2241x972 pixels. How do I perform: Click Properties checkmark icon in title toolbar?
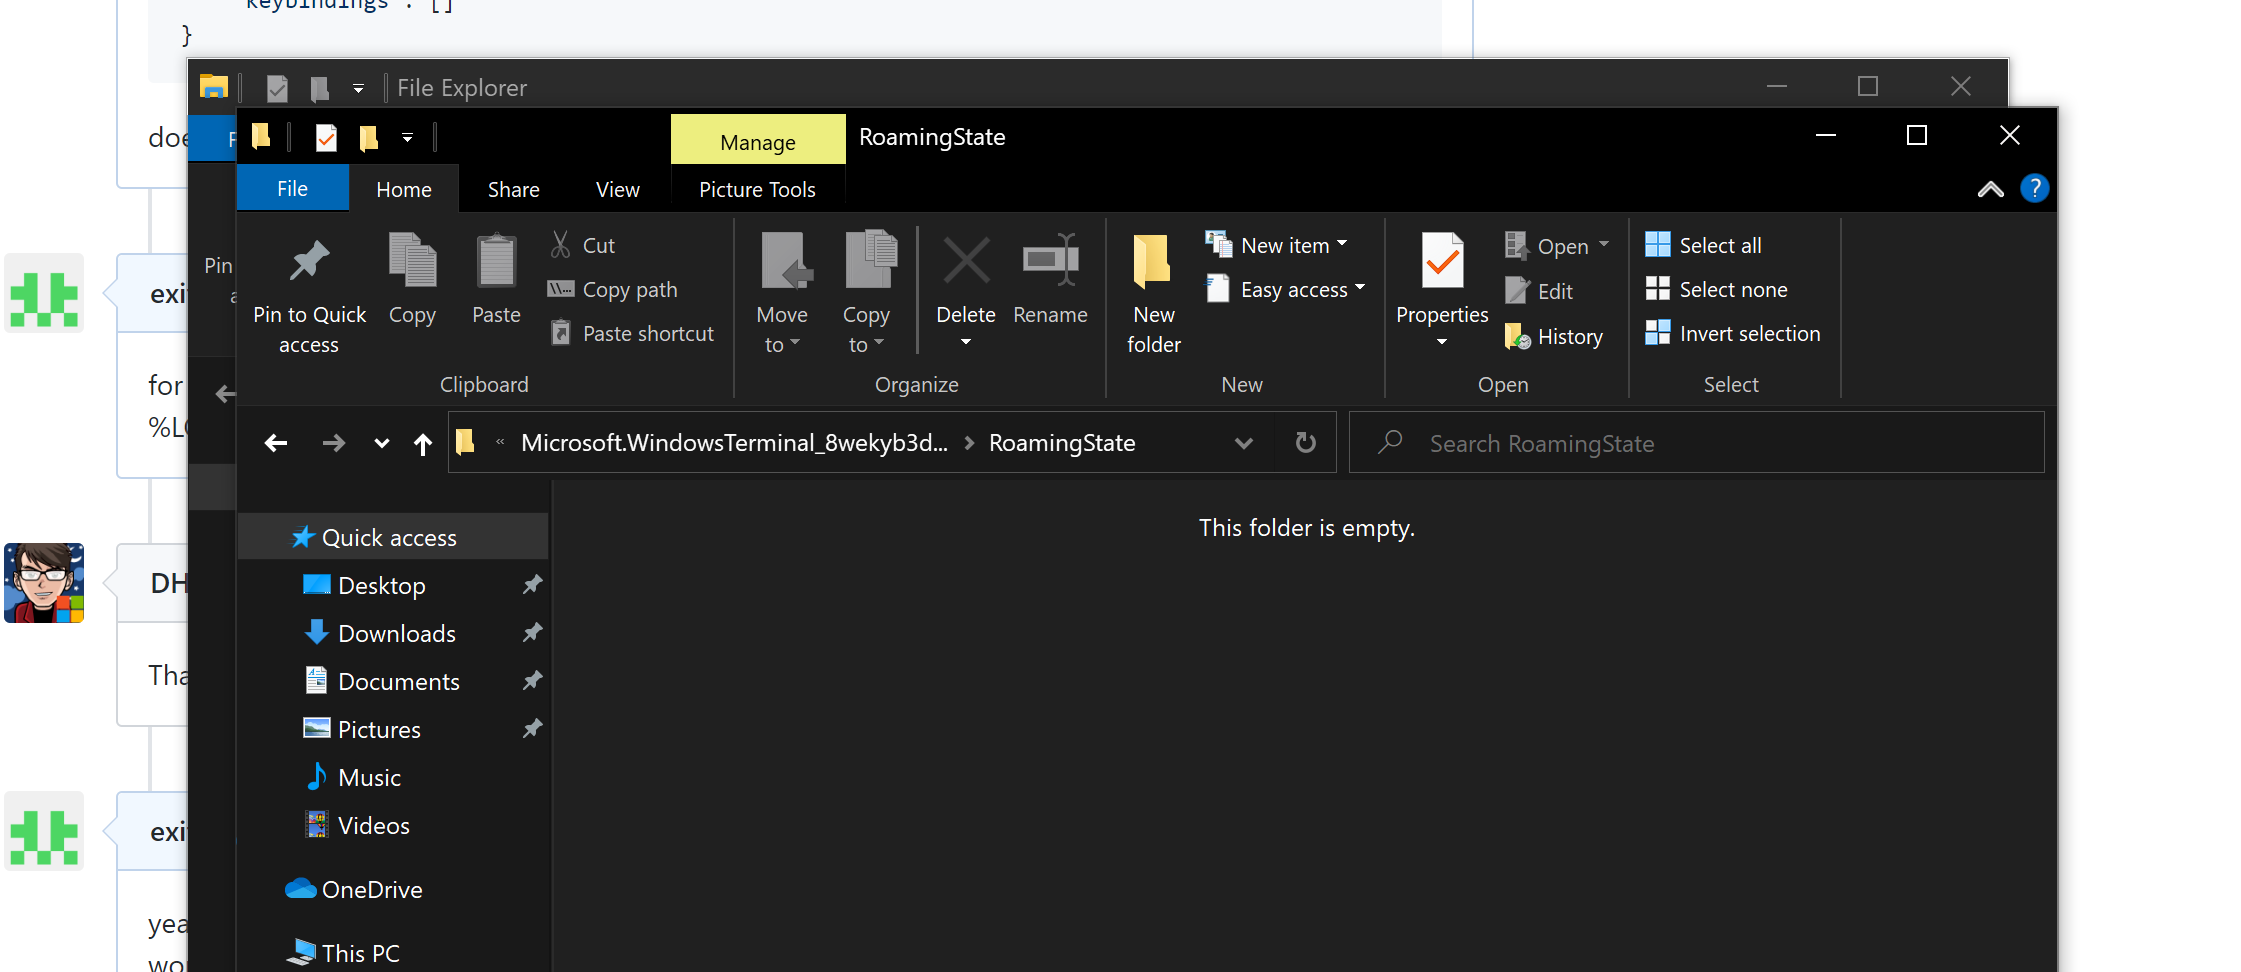pos(326,137)
